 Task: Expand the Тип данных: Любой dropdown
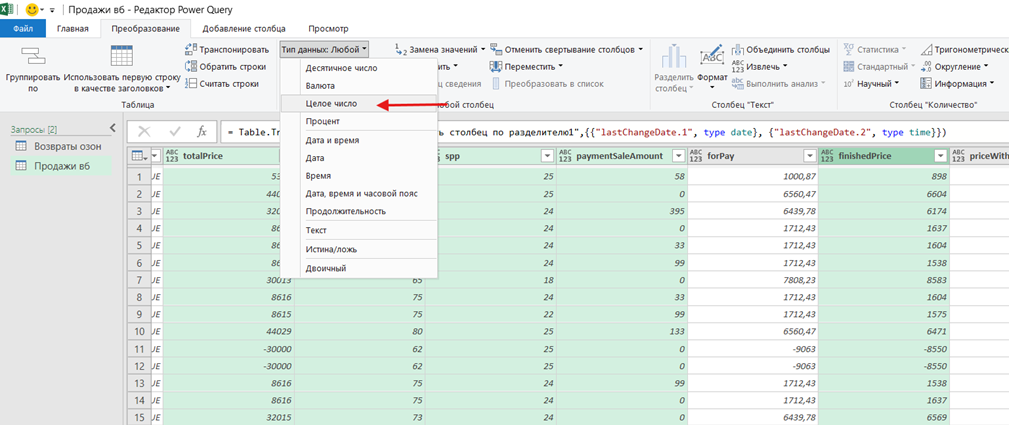point(324,49)
